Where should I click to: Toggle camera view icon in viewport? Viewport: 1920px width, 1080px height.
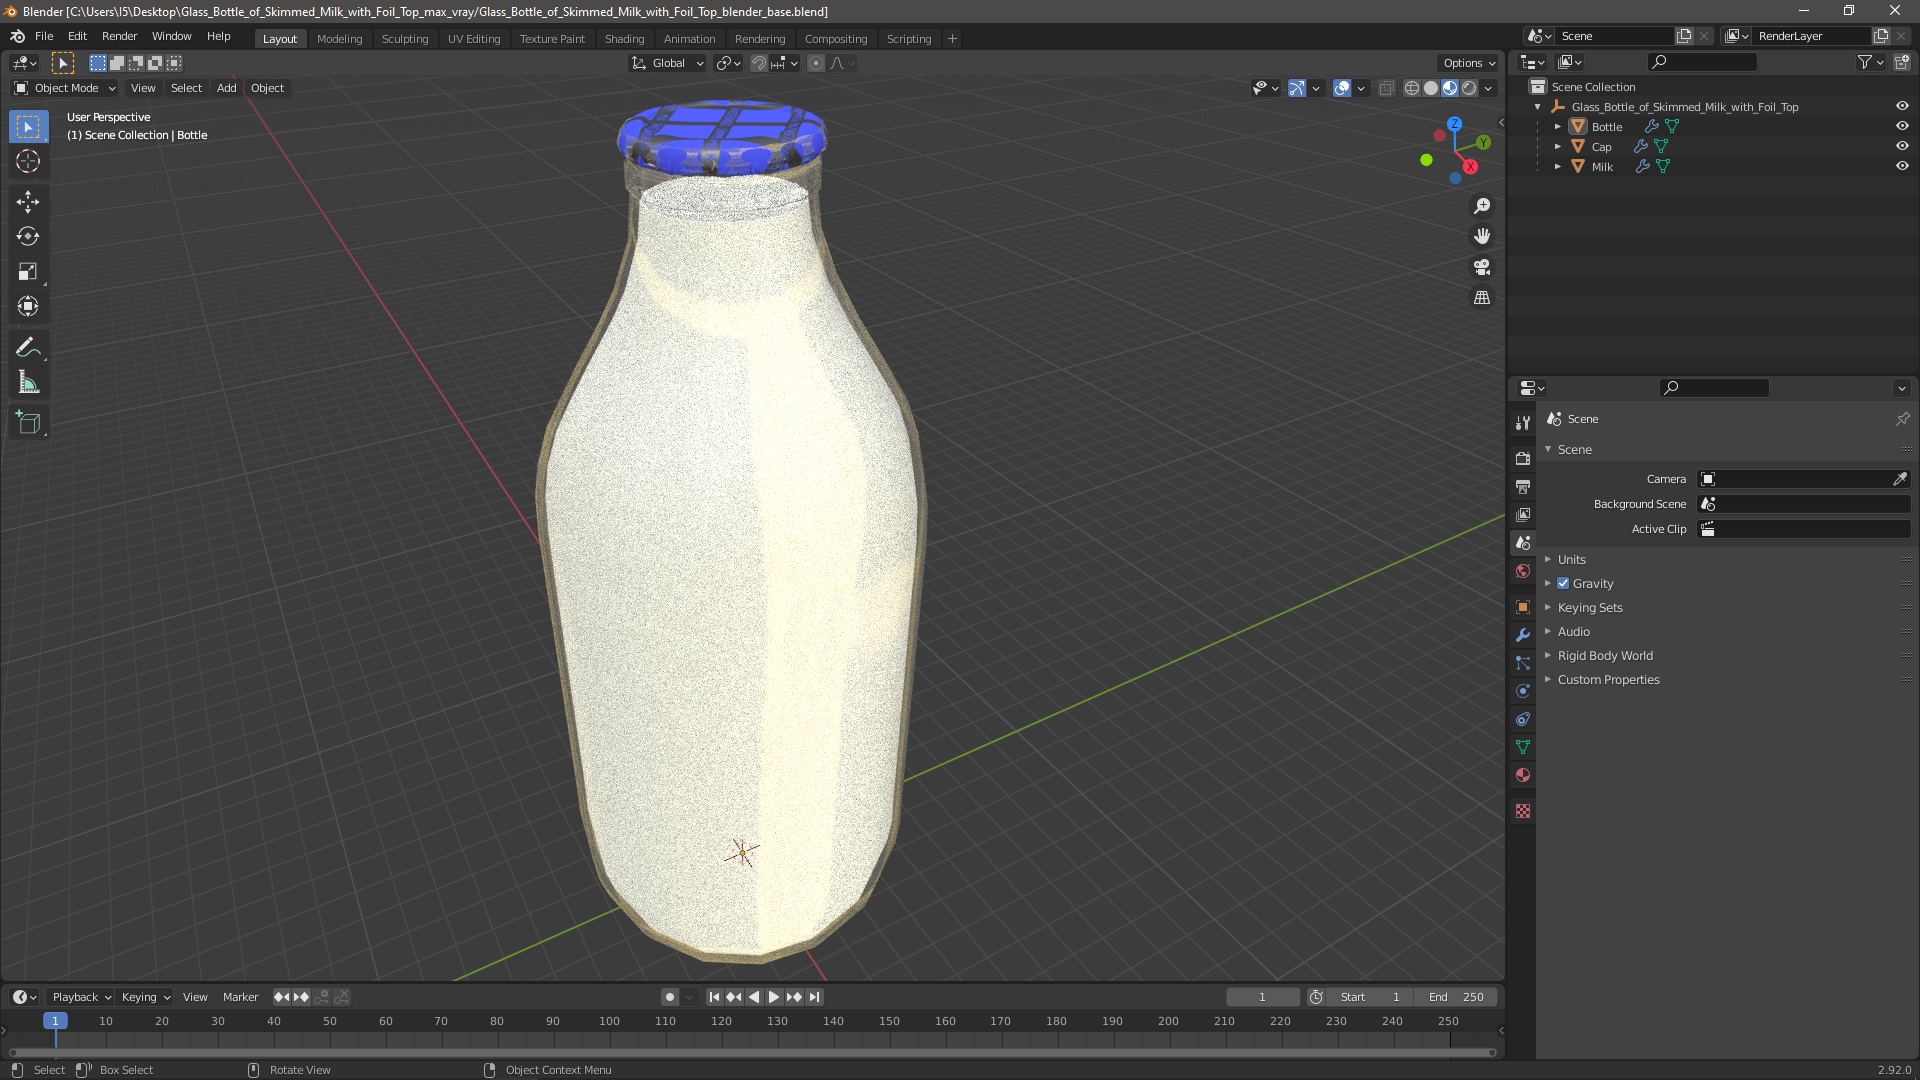1482,267
